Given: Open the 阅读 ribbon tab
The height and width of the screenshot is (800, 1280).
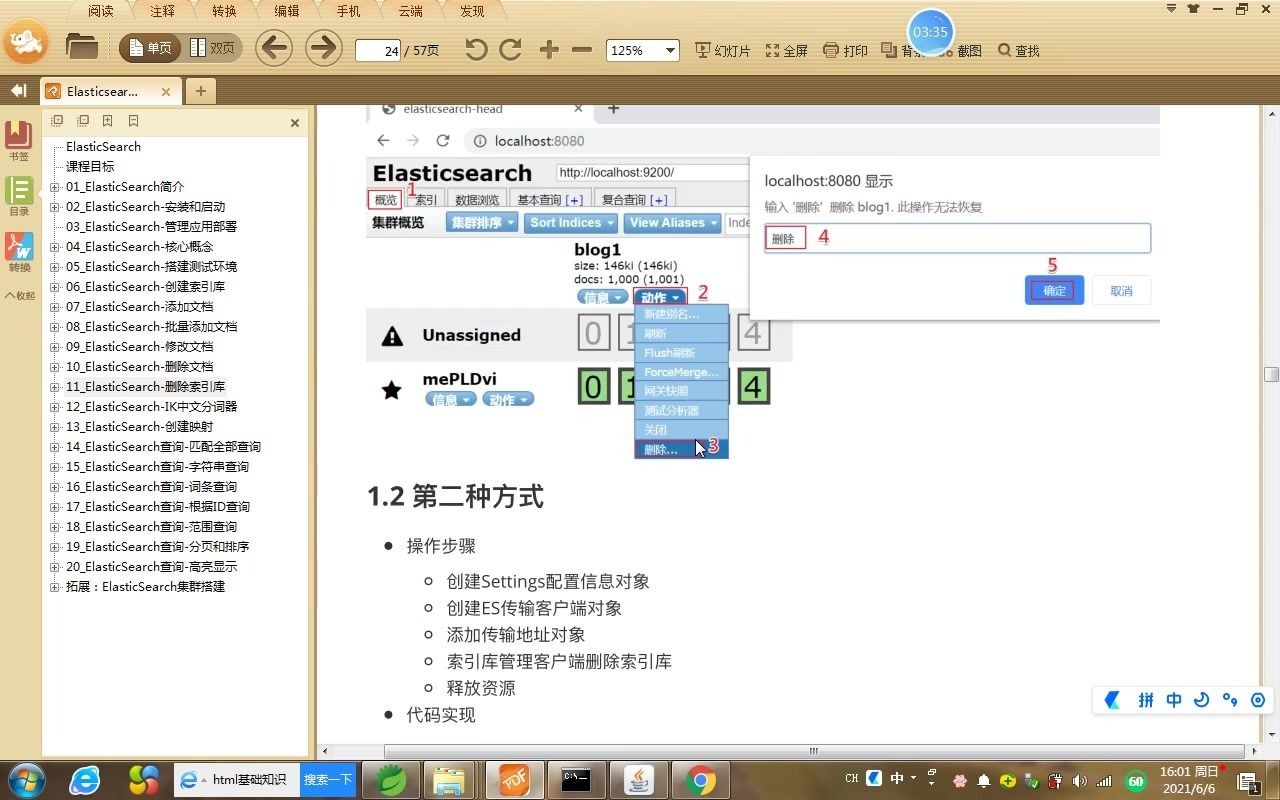Looking at the screenshot, I should (x=101, y=11).
